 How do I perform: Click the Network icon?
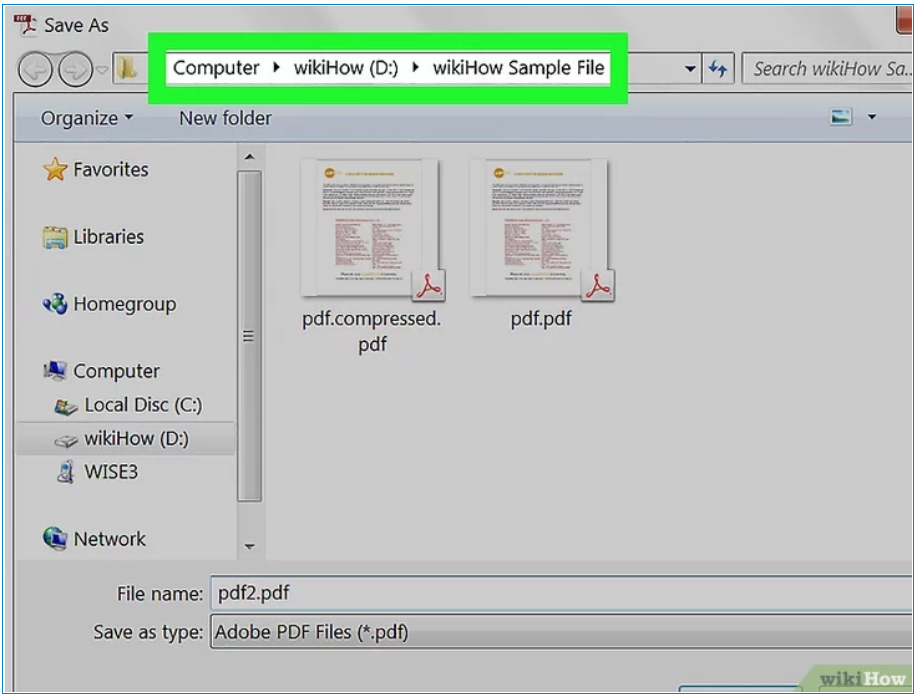coord(55,538)
